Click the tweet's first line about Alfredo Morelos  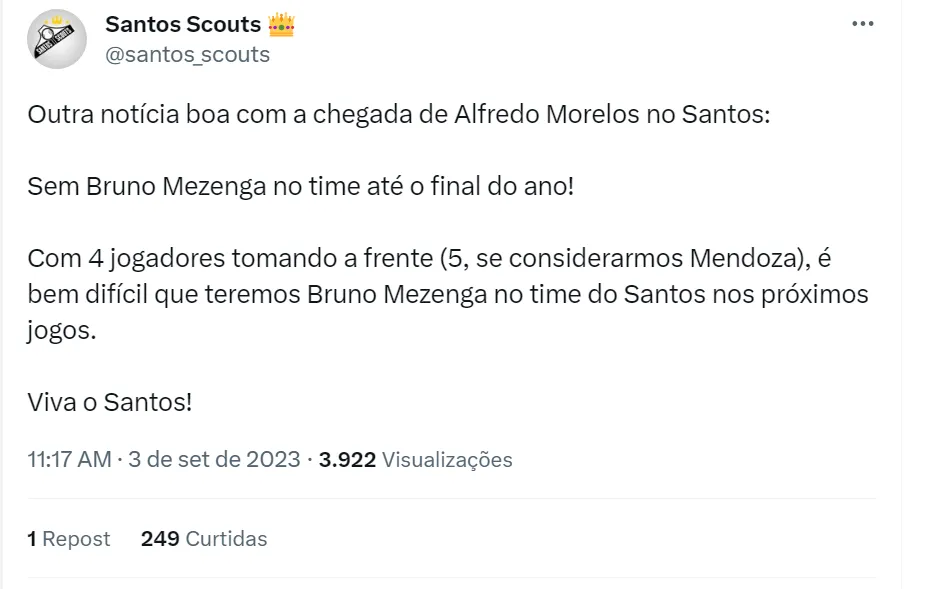399,114
